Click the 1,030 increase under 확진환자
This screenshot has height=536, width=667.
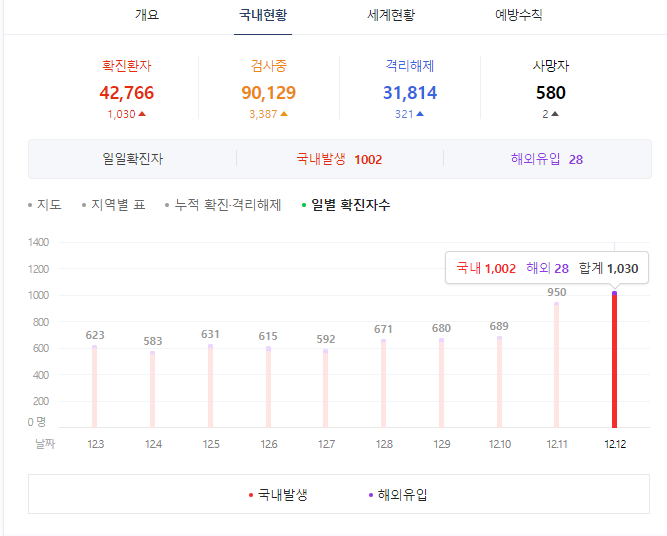point(126,114)
